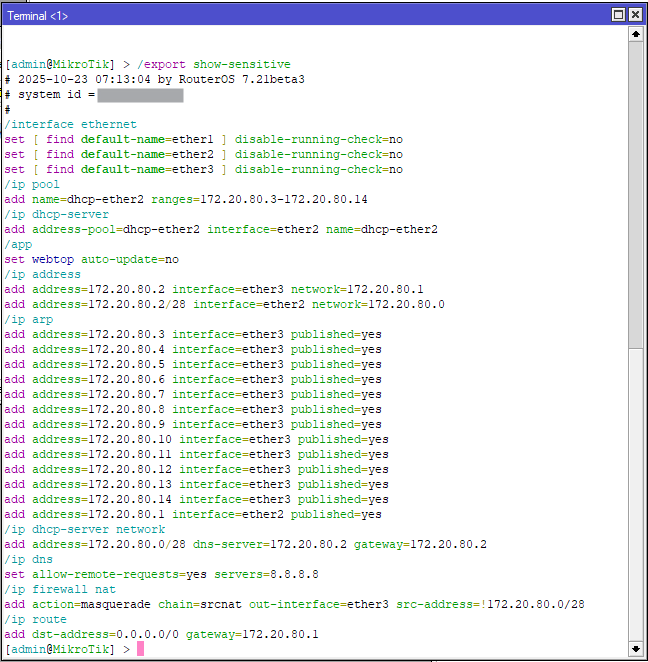Click the '/app' line
The height and width of the screenshot is (662, 648).
pyautogui.click(x=18, y=244)
